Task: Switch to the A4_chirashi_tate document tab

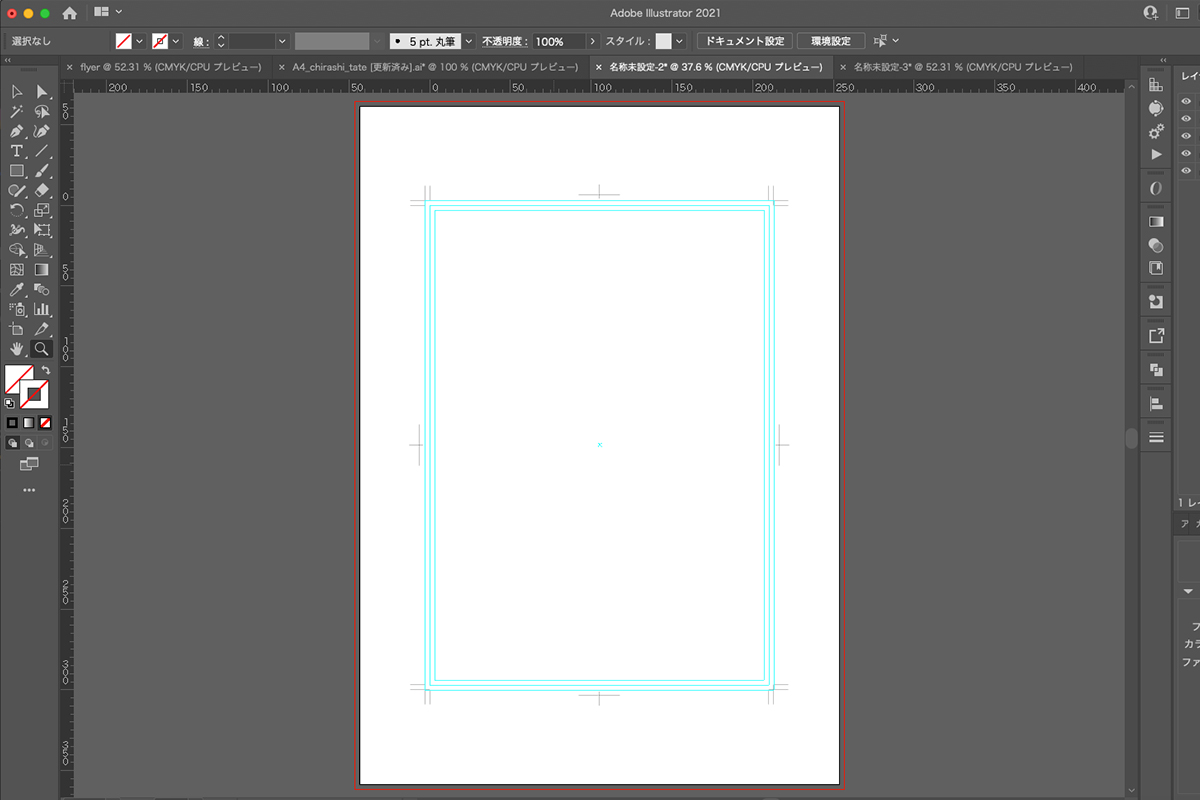Action: pos(434,67)
